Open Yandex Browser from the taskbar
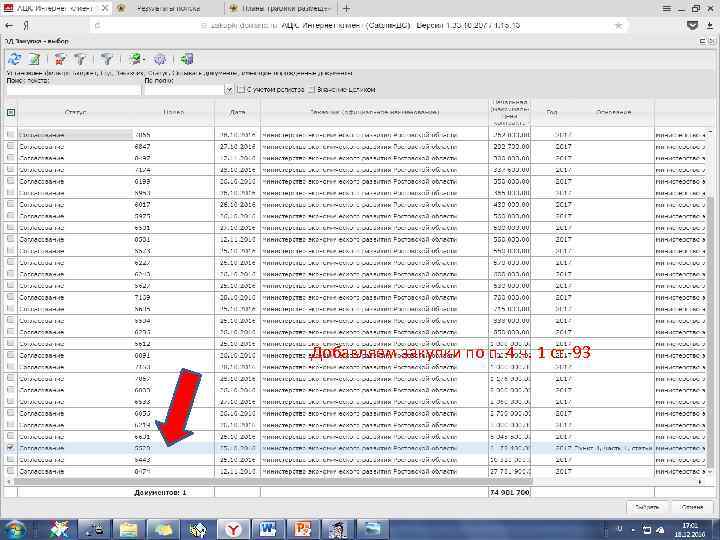Image resolution: width=720 pixels, height=540 pixels. click(x=233, y=529)
